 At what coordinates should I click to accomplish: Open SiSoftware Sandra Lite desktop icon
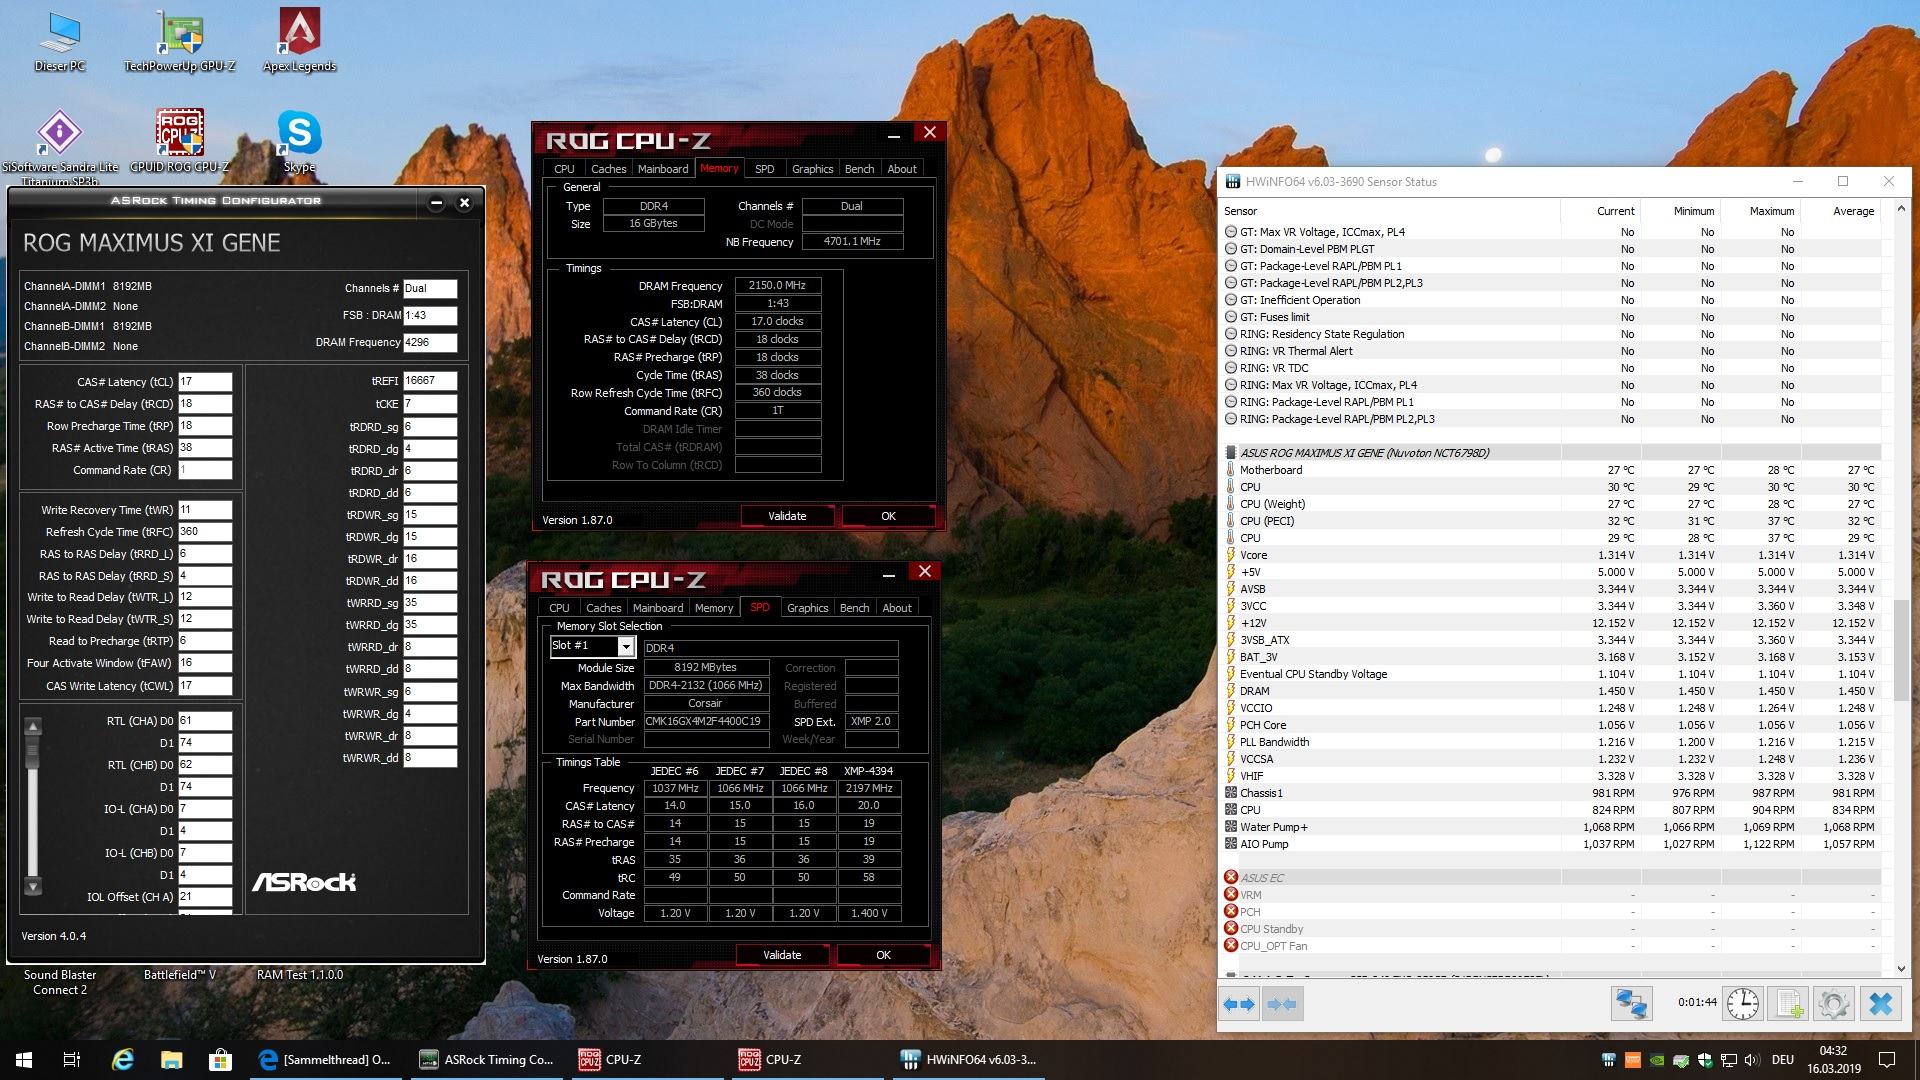coord(60,148)
